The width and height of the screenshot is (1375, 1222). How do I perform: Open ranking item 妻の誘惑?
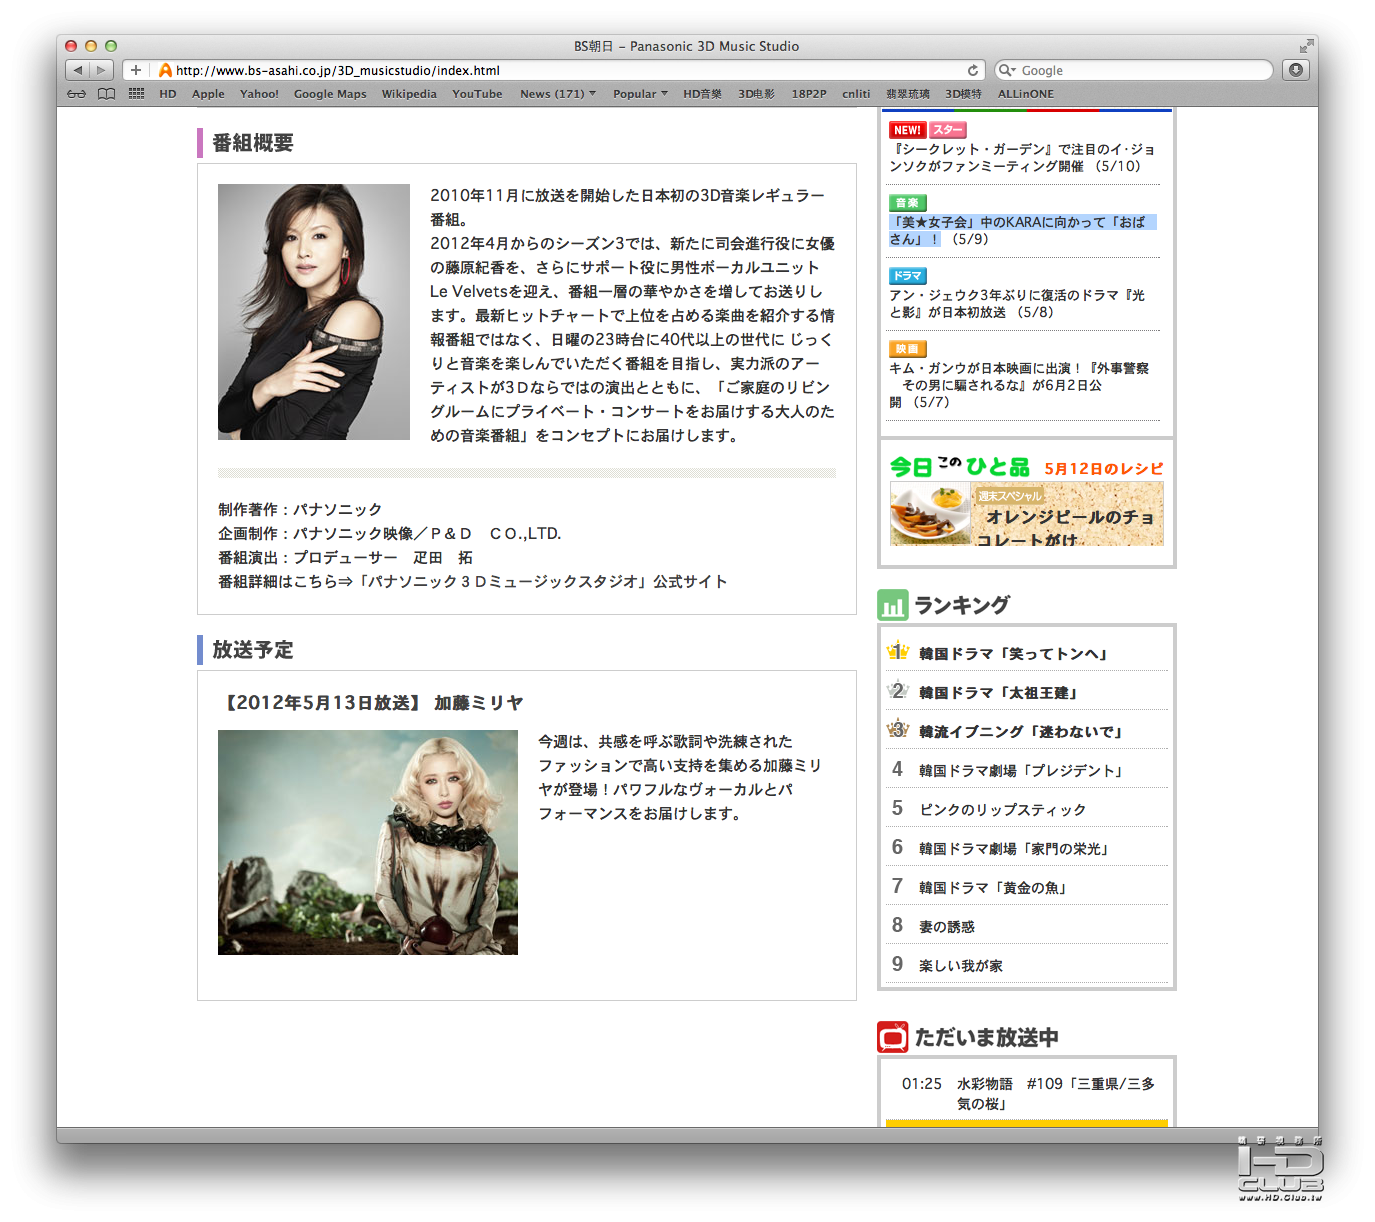point(947,927)
